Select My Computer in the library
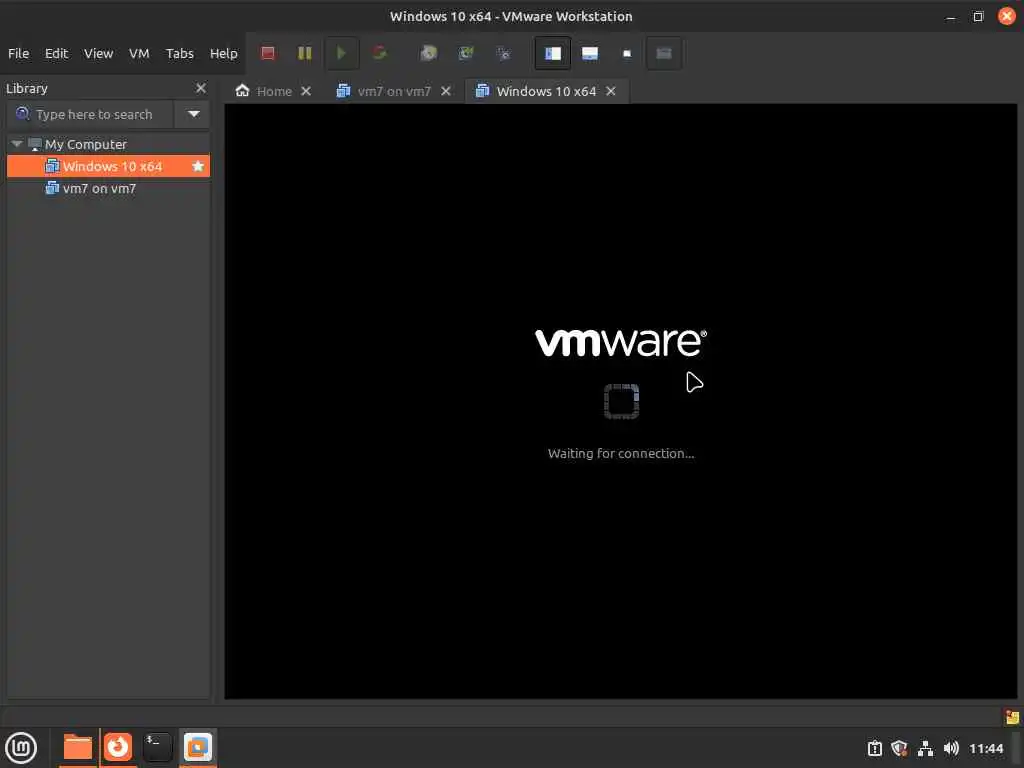The width and height of the screenshot is (1024, 768). (x=86, y=144)
